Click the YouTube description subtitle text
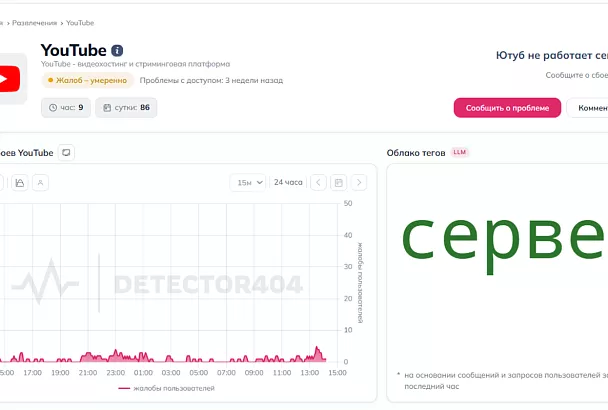 click(x=135, y=64)
